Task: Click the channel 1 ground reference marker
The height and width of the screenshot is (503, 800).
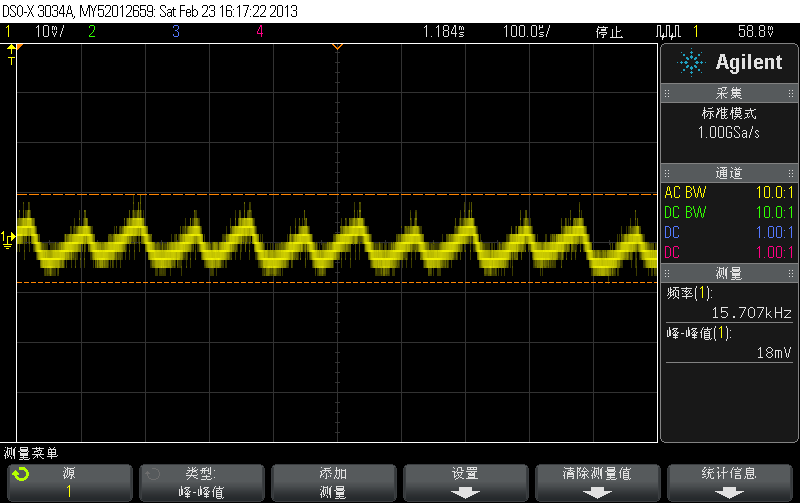Action: tap(8, 240)
